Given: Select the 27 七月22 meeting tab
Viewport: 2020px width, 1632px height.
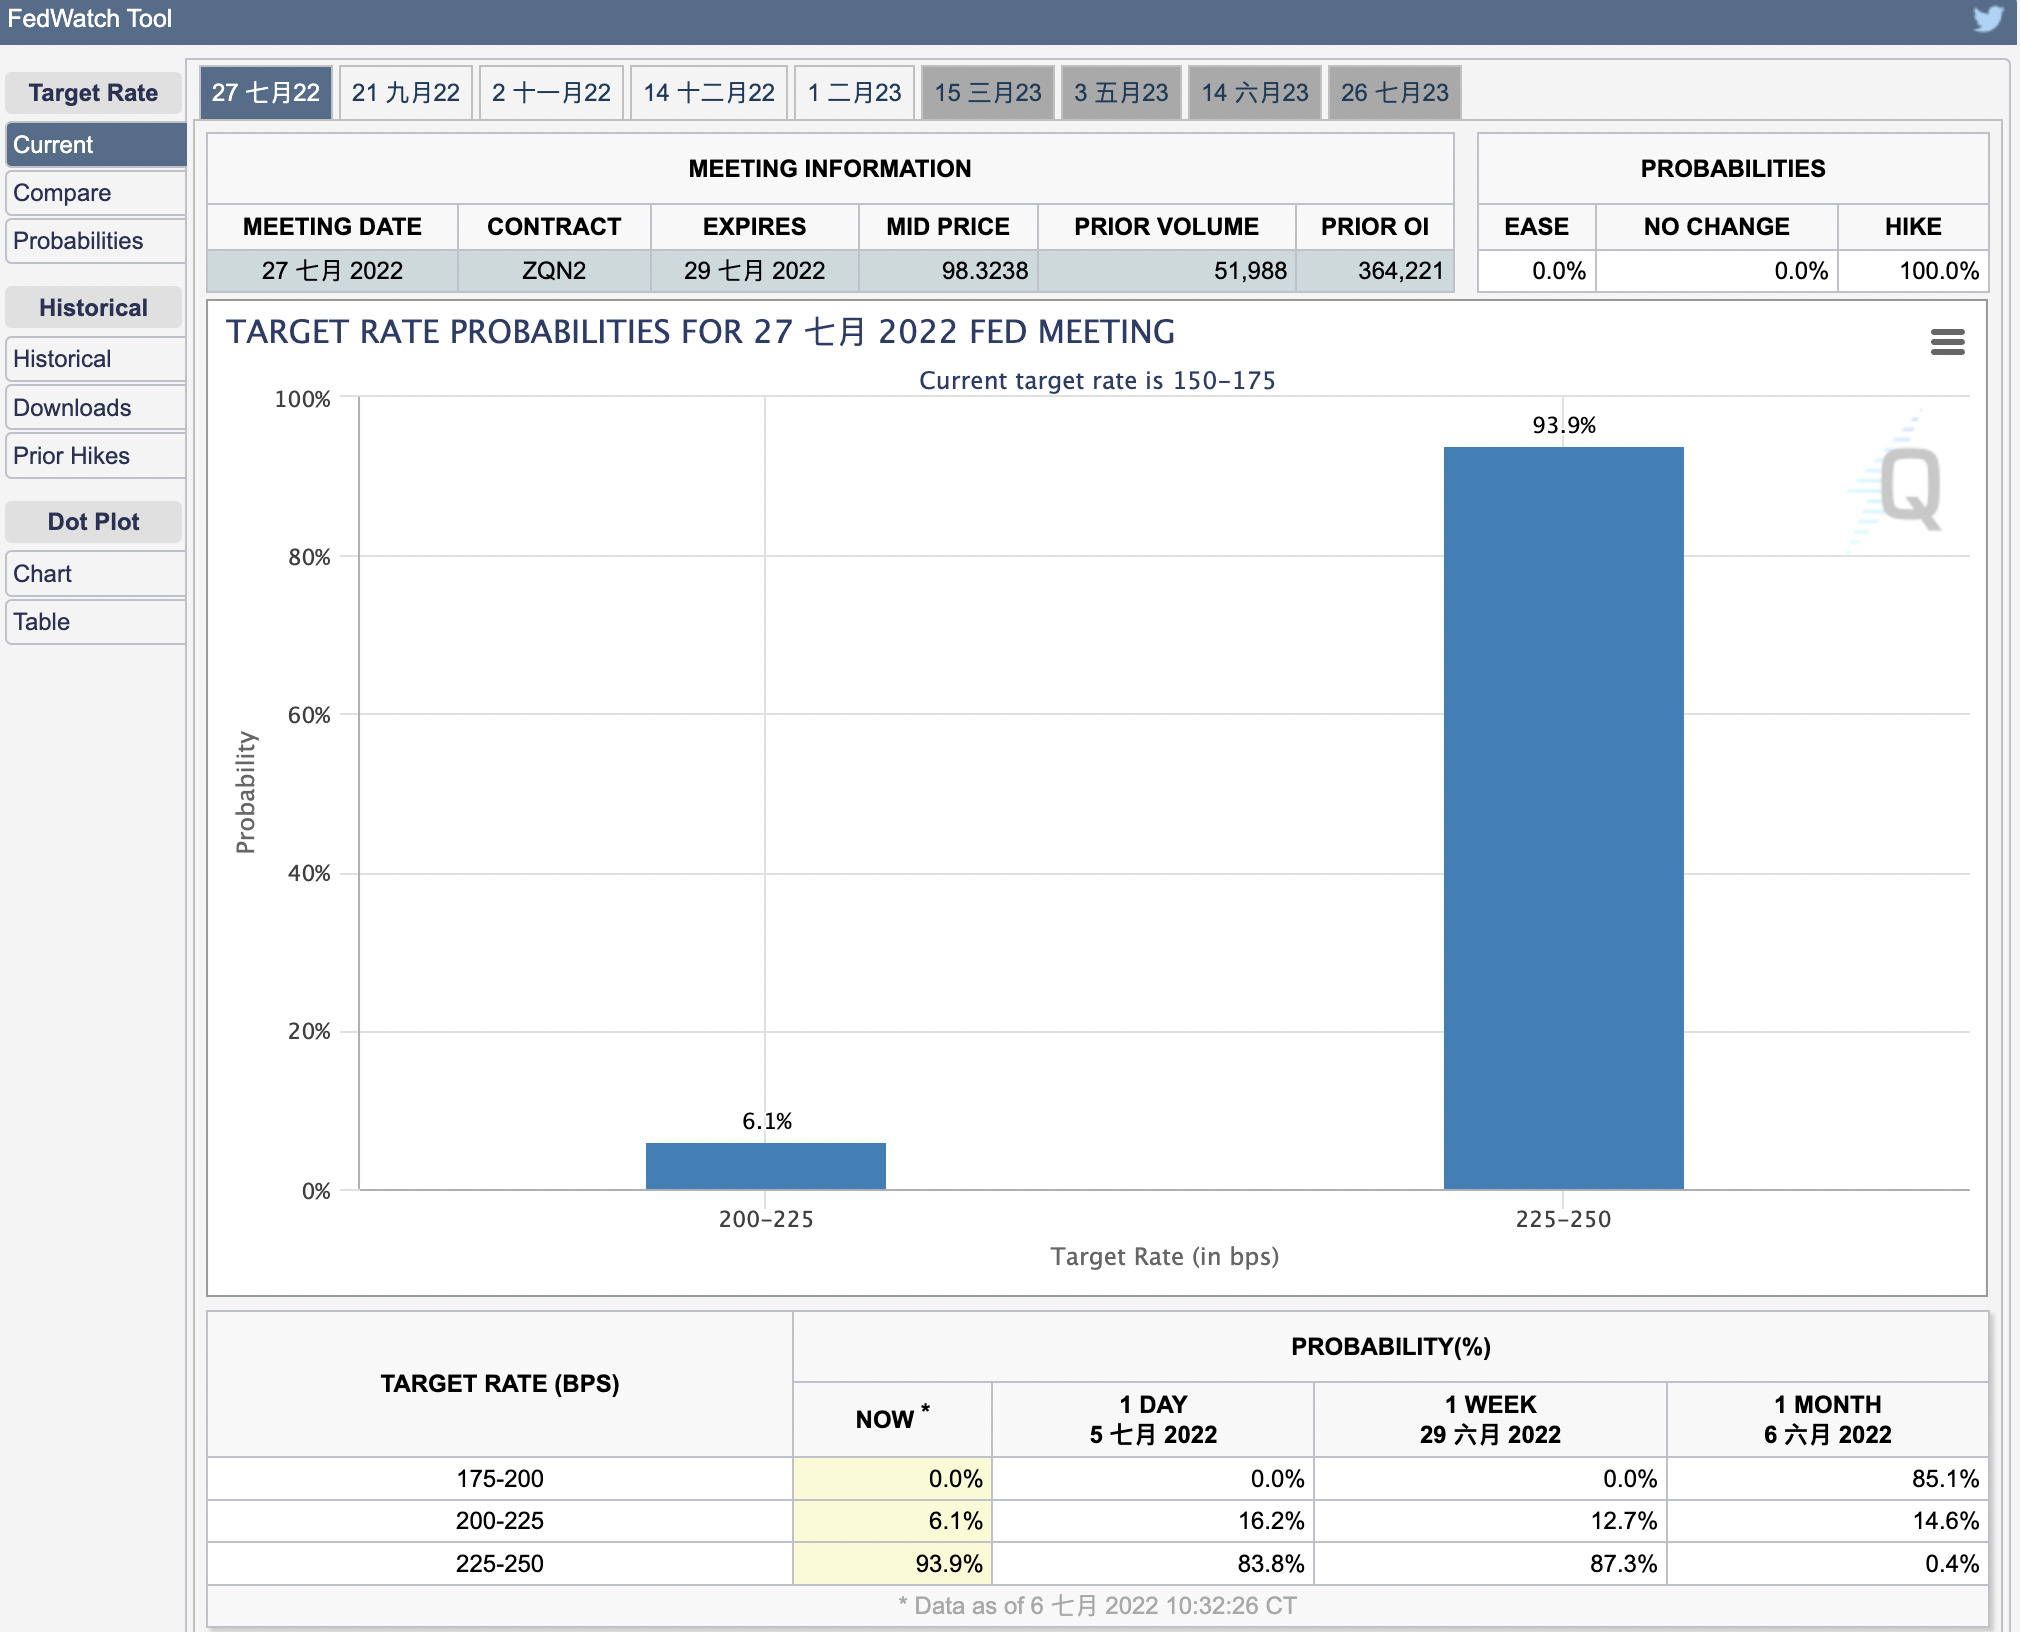Looking at the screenshot, I should [266, 93].
